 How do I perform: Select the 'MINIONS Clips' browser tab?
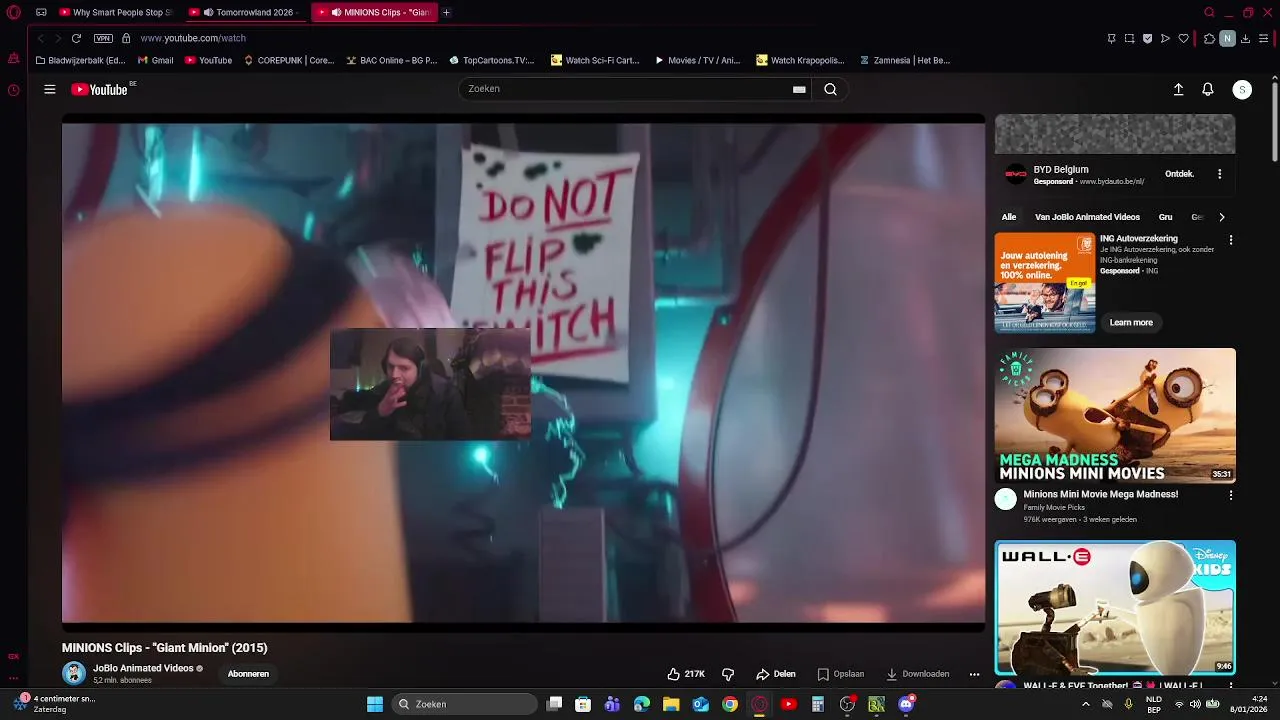click(x=374, y=13)
